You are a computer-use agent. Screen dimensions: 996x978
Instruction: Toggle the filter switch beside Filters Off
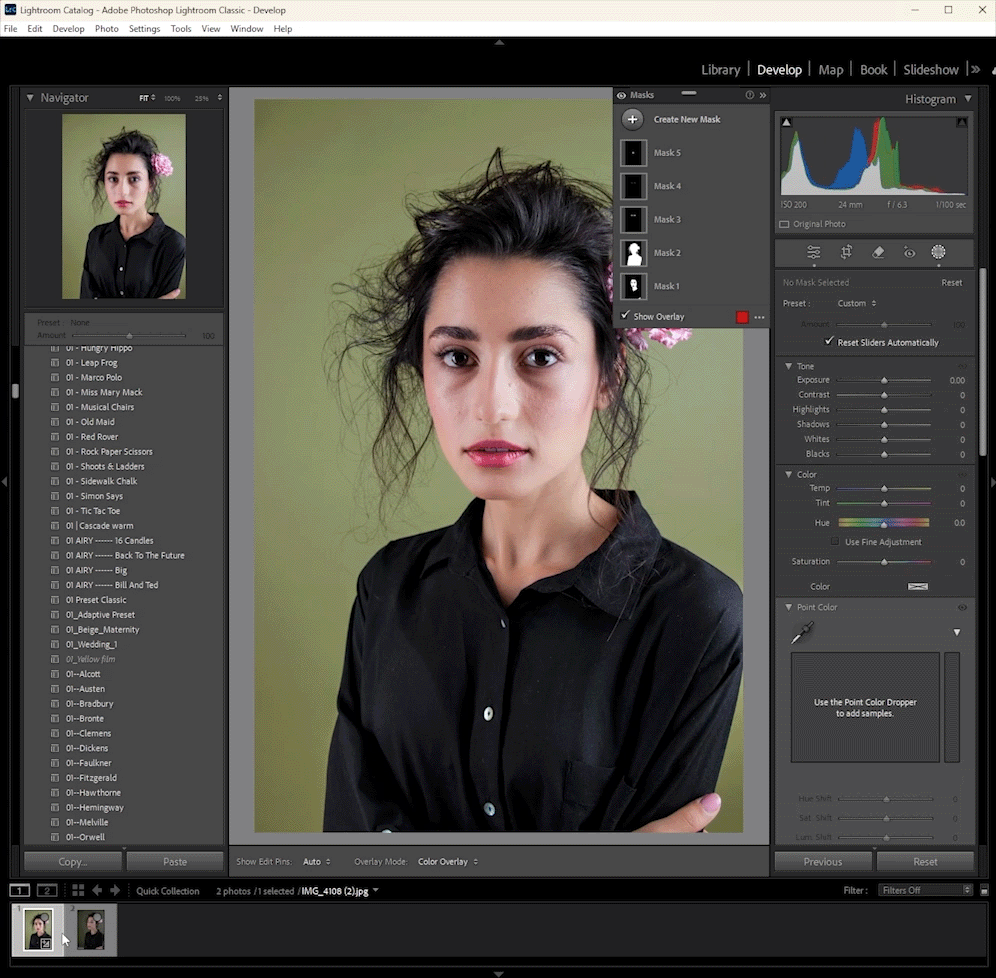[984, 890]
